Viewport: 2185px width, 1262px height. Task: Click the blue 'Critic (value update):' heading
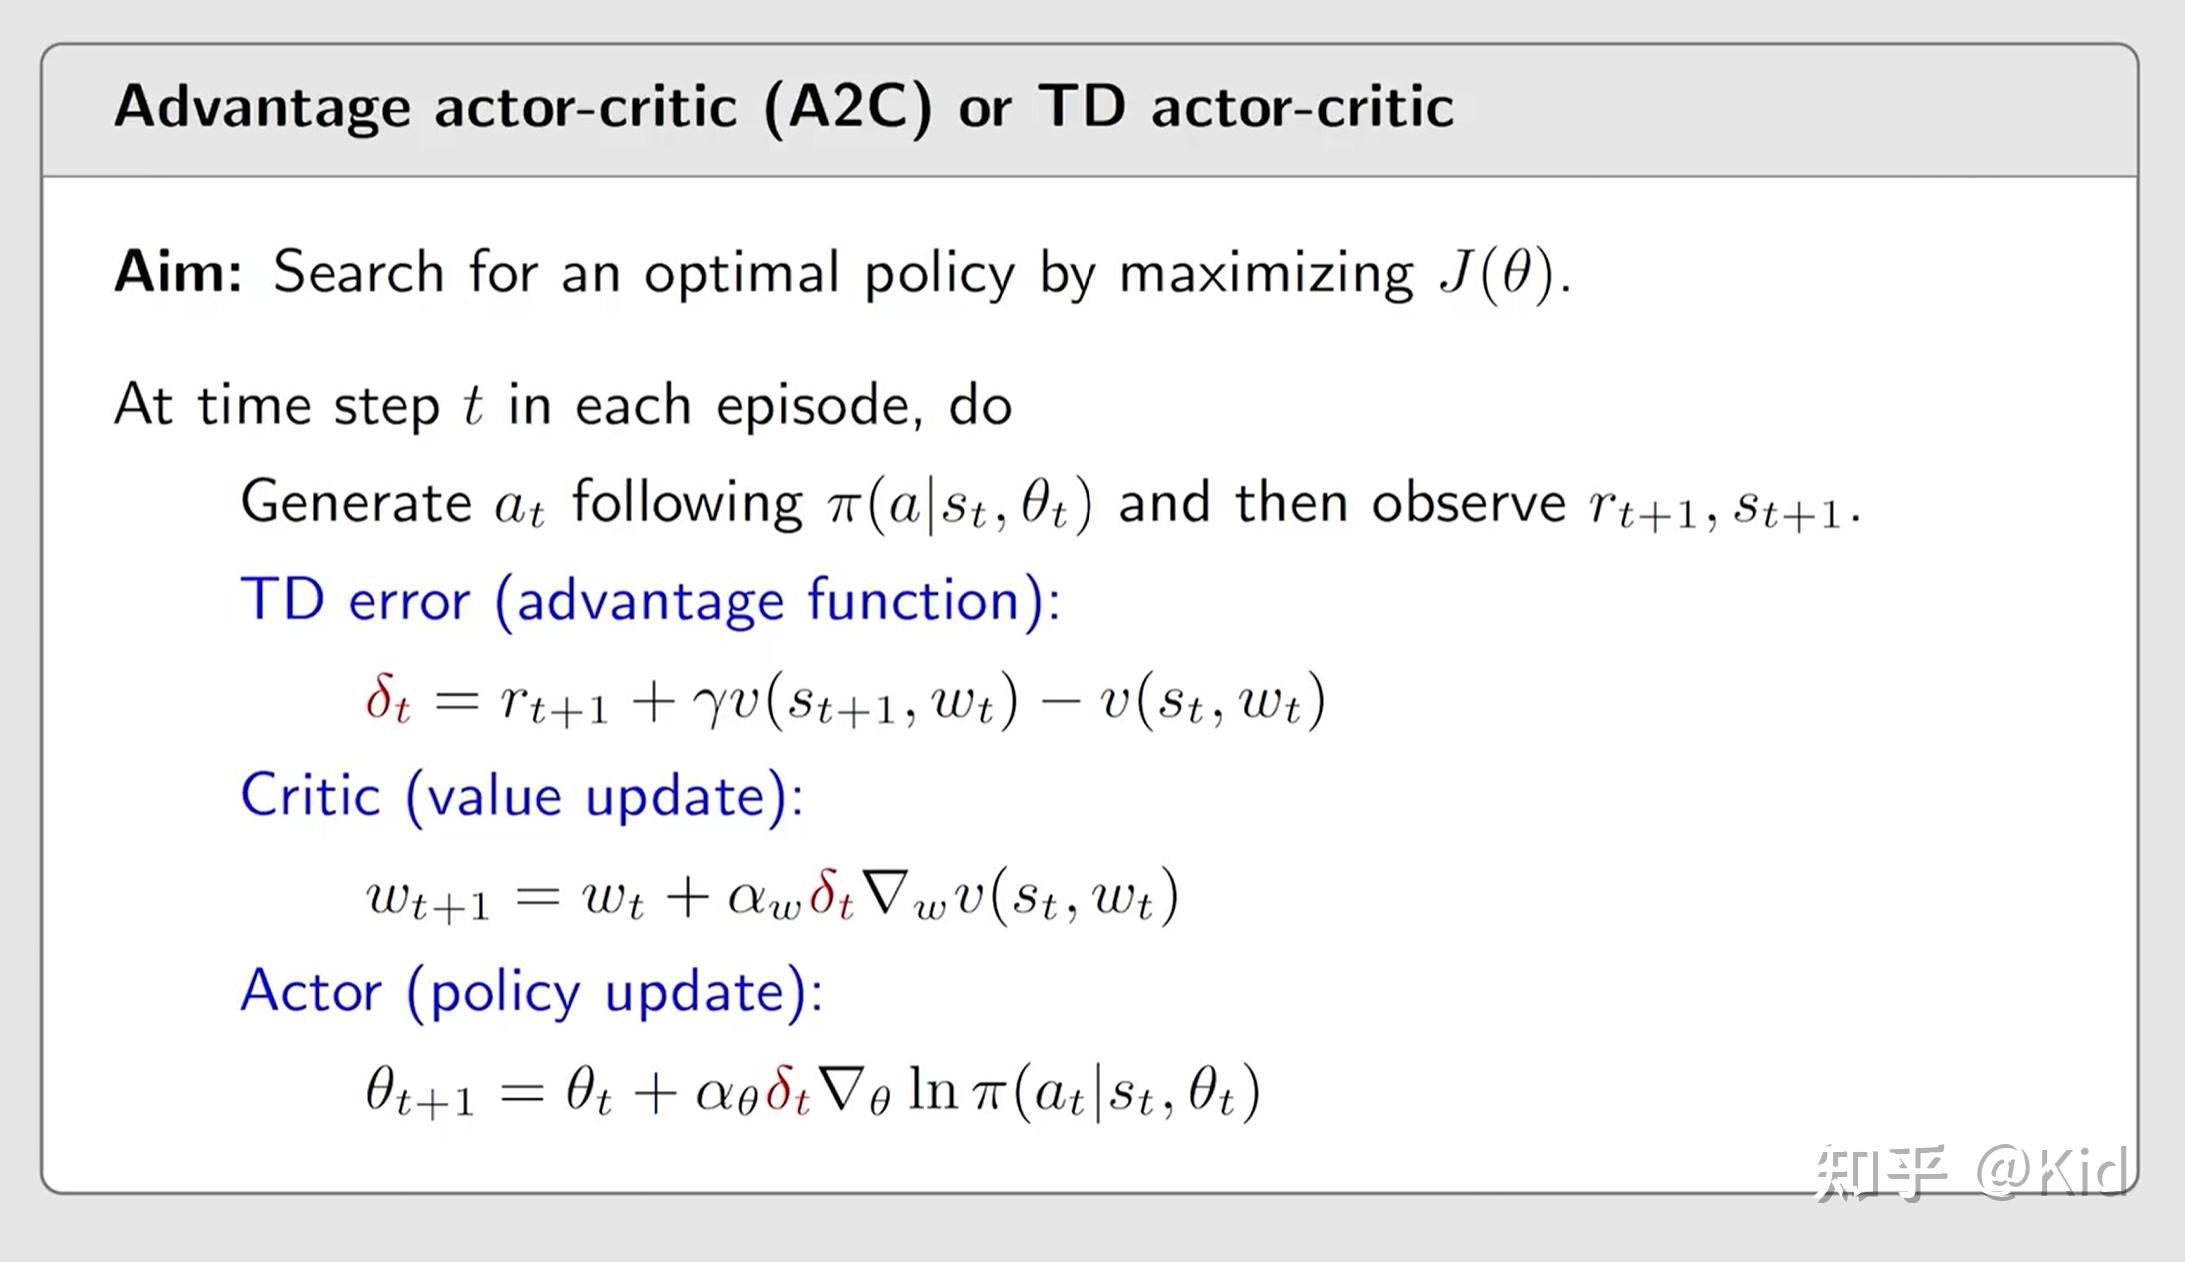[x=522, y=797]
